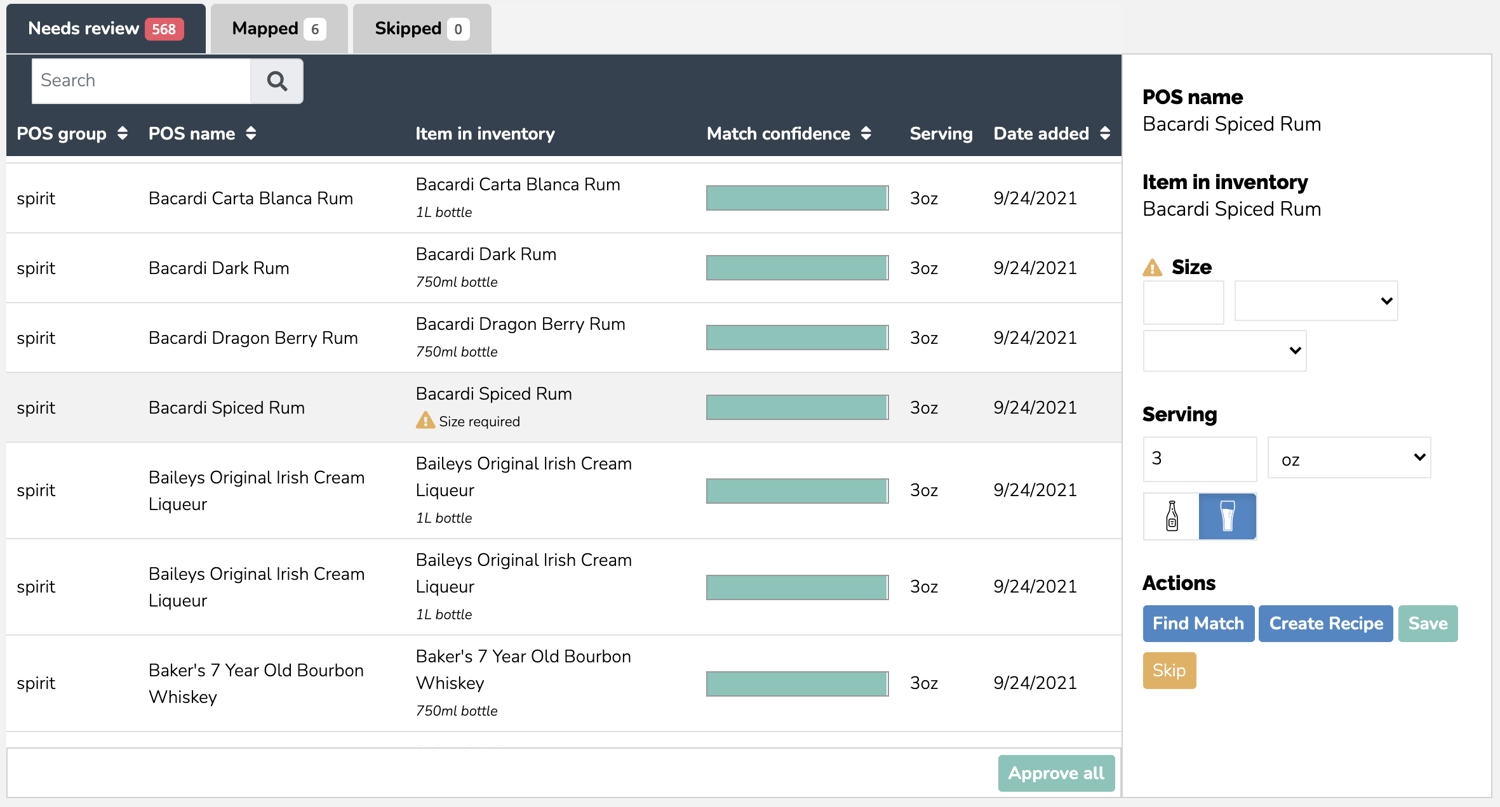Select the bottle serving mode icon
This screenshot has height=807, width=1500.
(1172, 516)
